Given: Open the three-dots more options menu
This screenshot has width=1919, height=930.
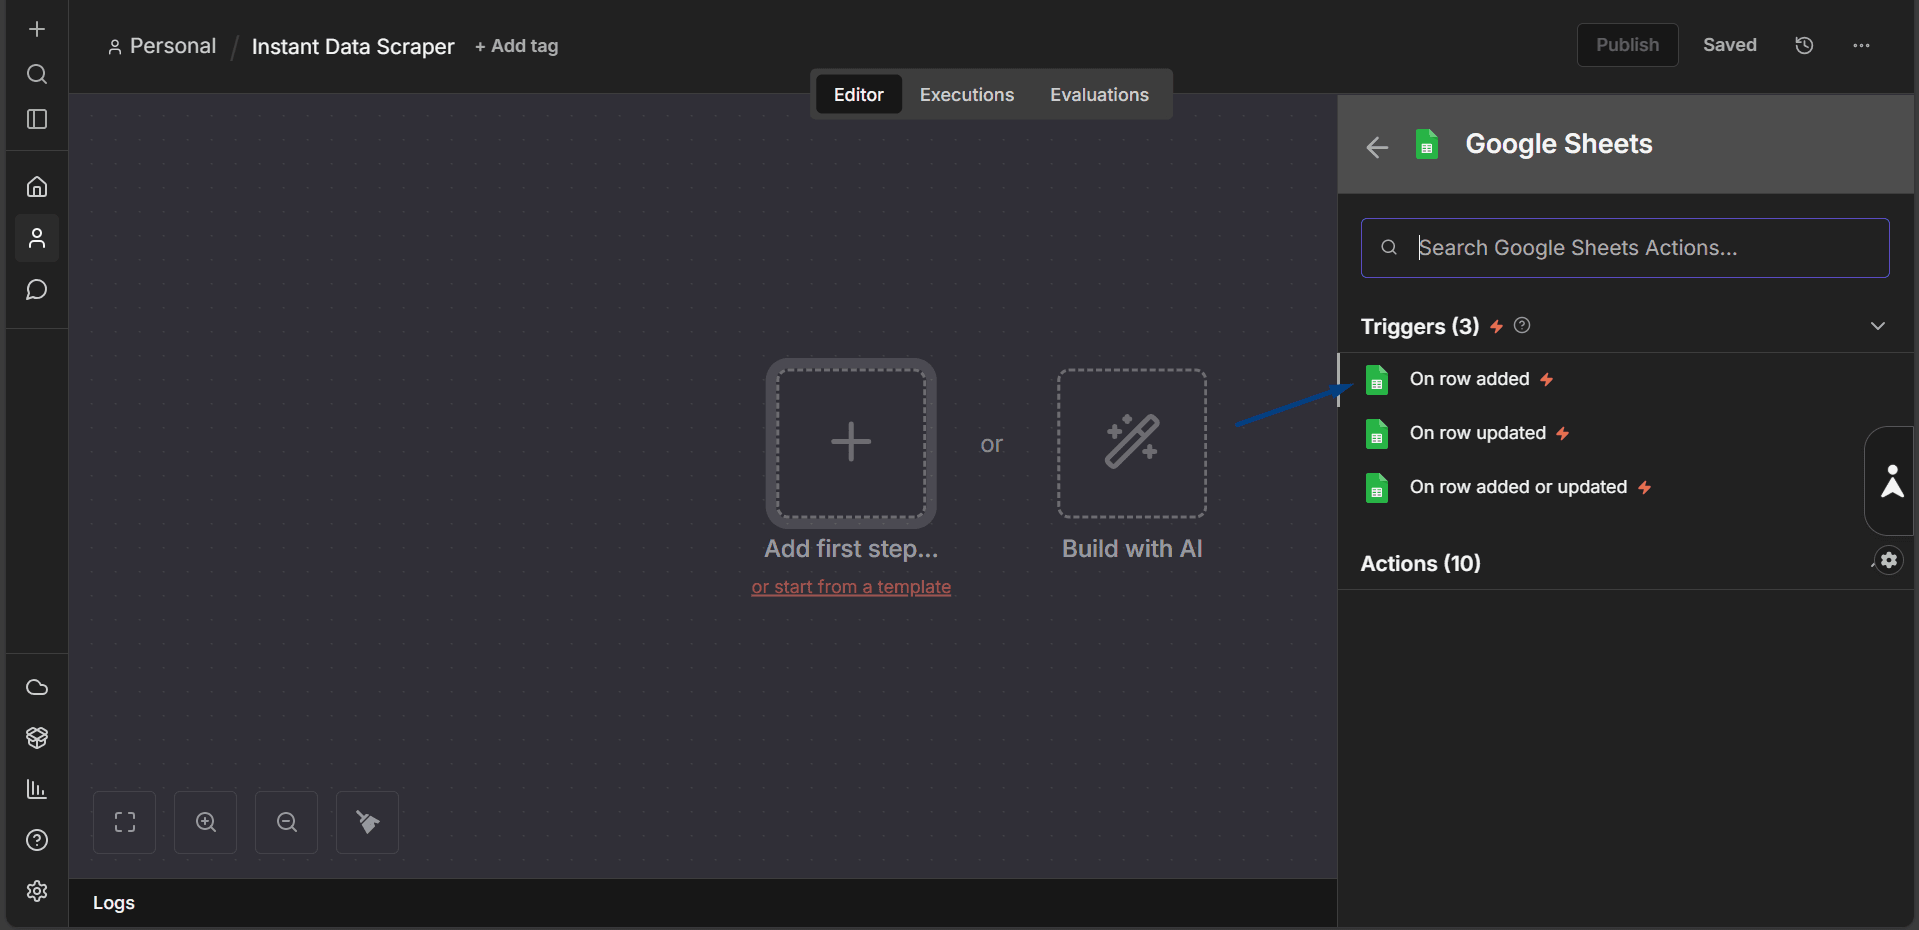Looking at the screenshot, I should (1861, 45).
